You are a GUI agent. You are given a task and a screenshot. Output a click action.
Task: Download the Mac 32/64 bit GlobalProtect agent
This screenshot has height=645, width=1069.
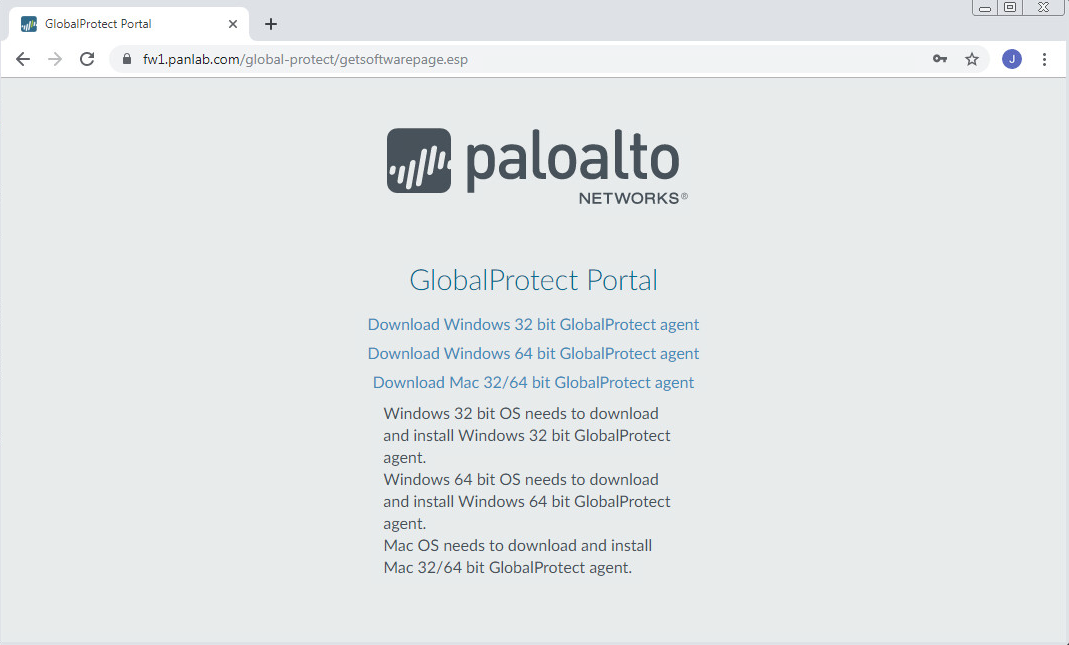coord(533,382)
